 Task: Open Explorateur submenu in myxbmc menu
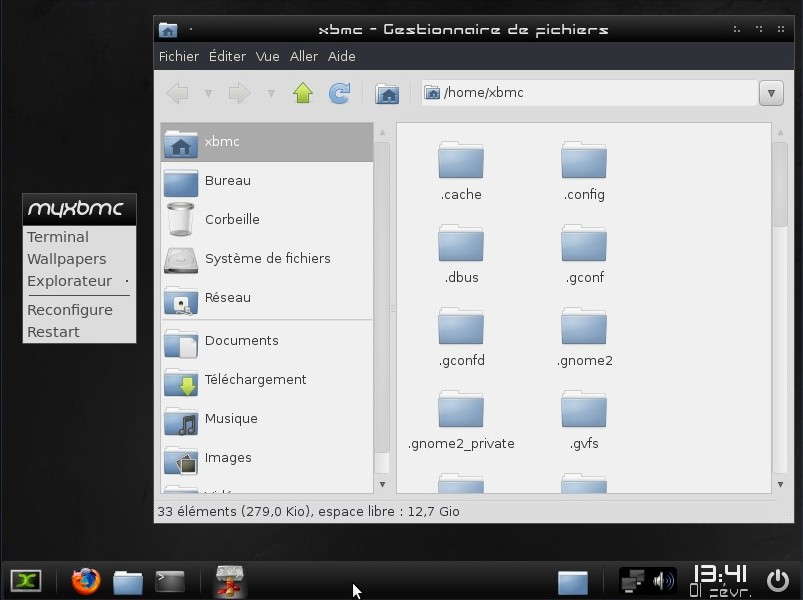70,281
